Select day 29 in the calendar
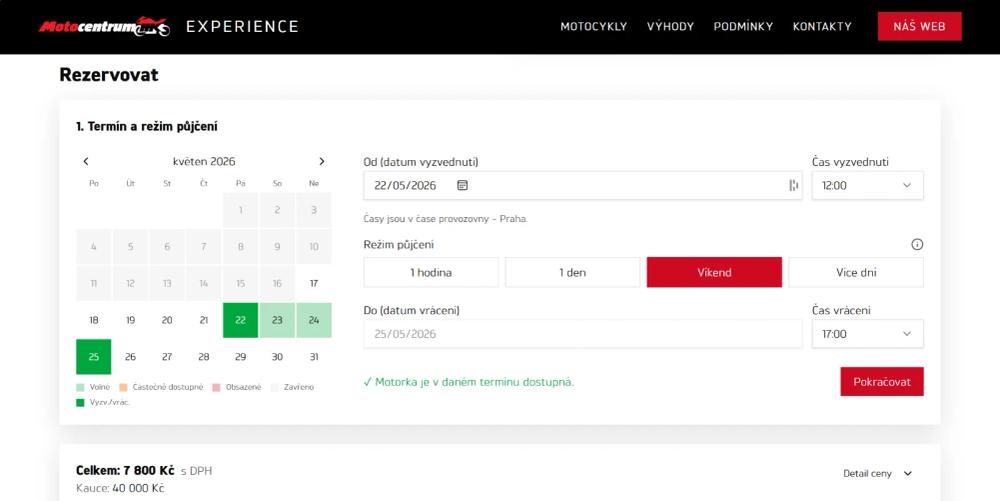Viewport: 1000px width, 501px height. (240, 357)
